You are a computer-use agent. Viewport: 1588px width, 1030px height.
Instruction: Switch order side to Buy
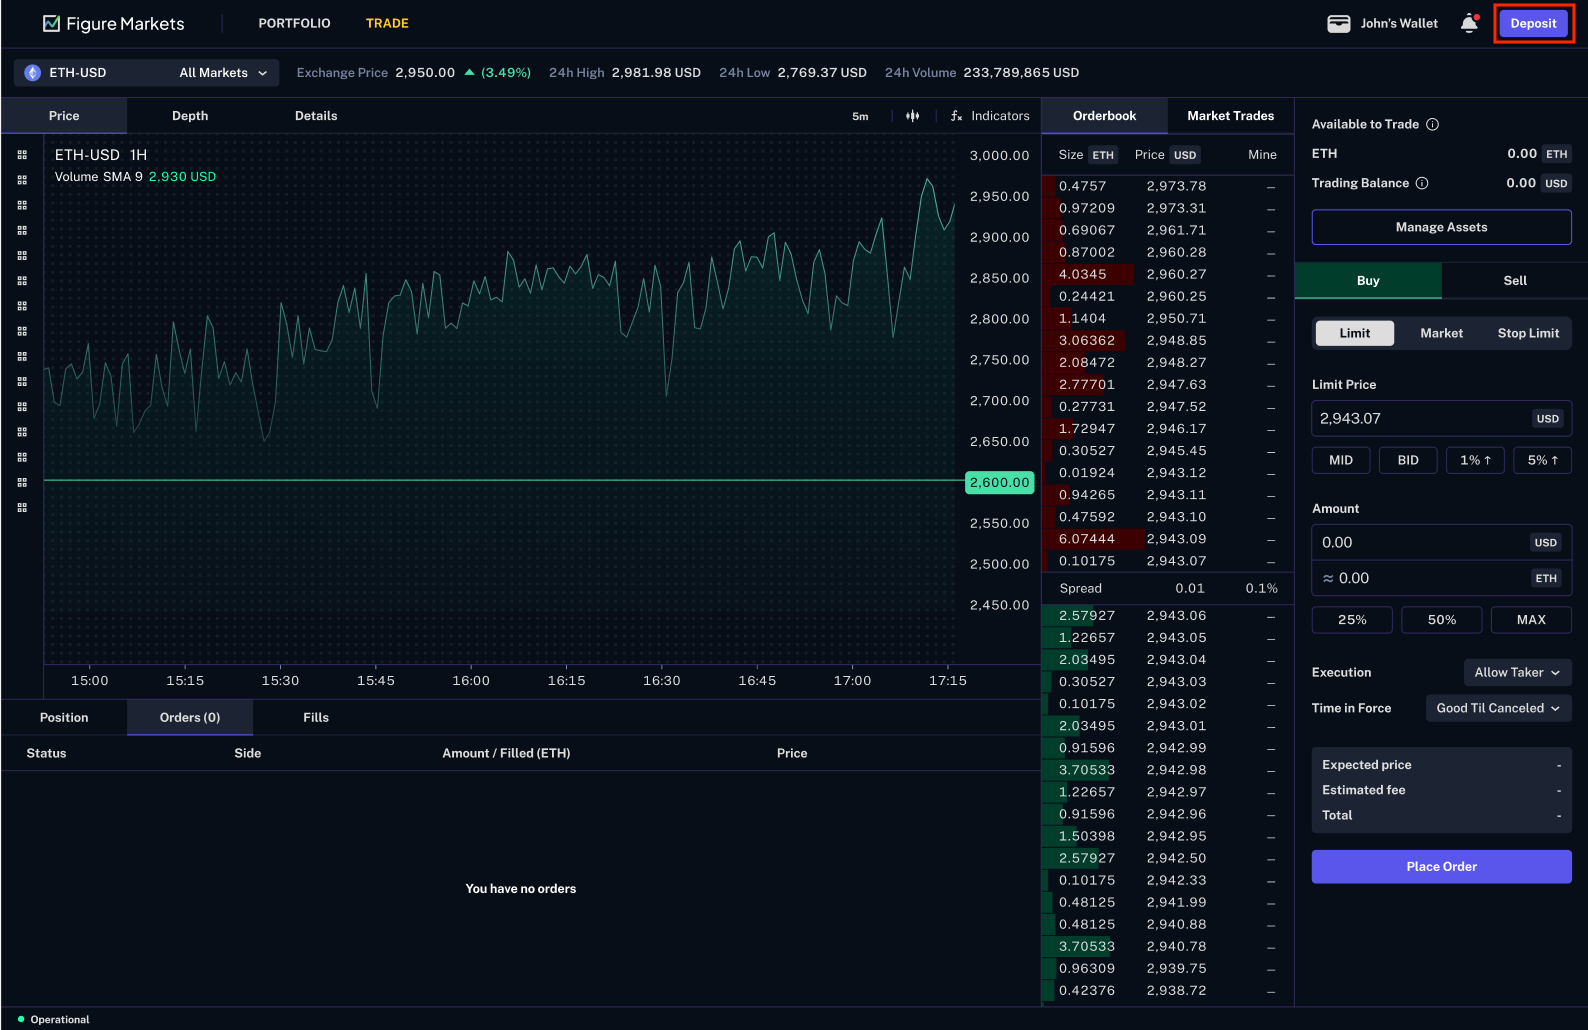pos(1368,281)
